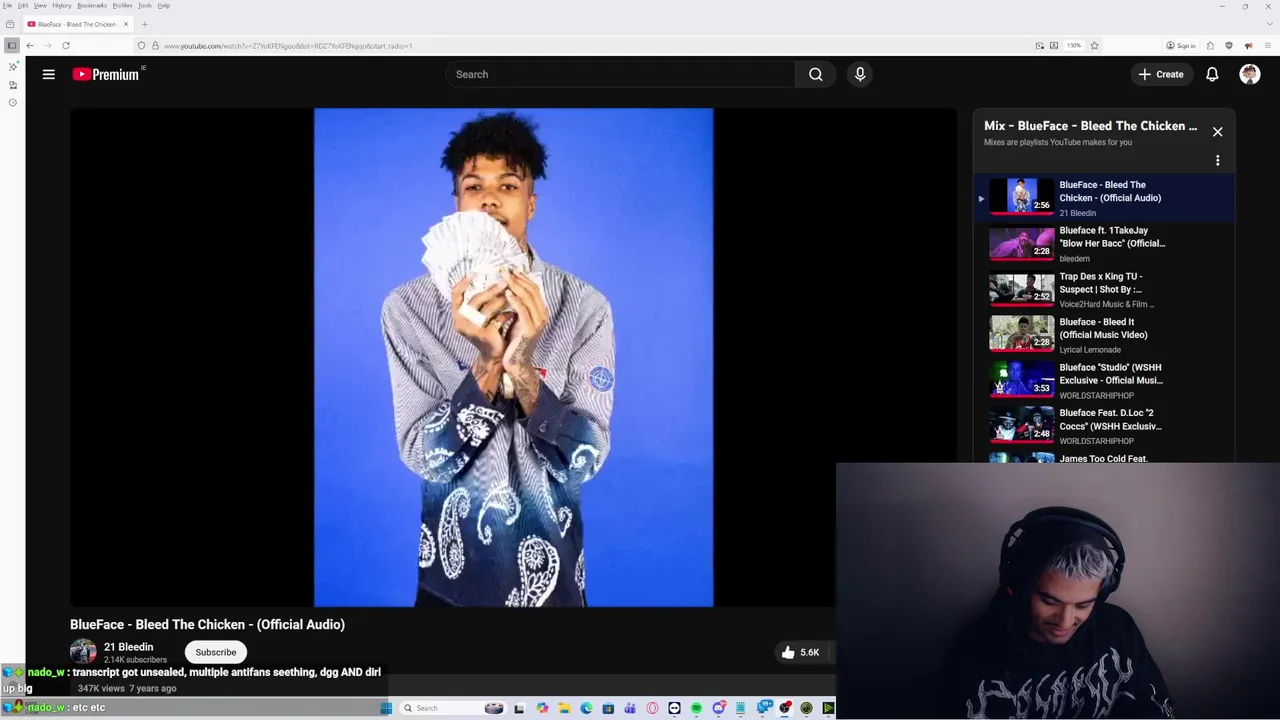Open Discord from the taskbar

(x=718, y=708)
